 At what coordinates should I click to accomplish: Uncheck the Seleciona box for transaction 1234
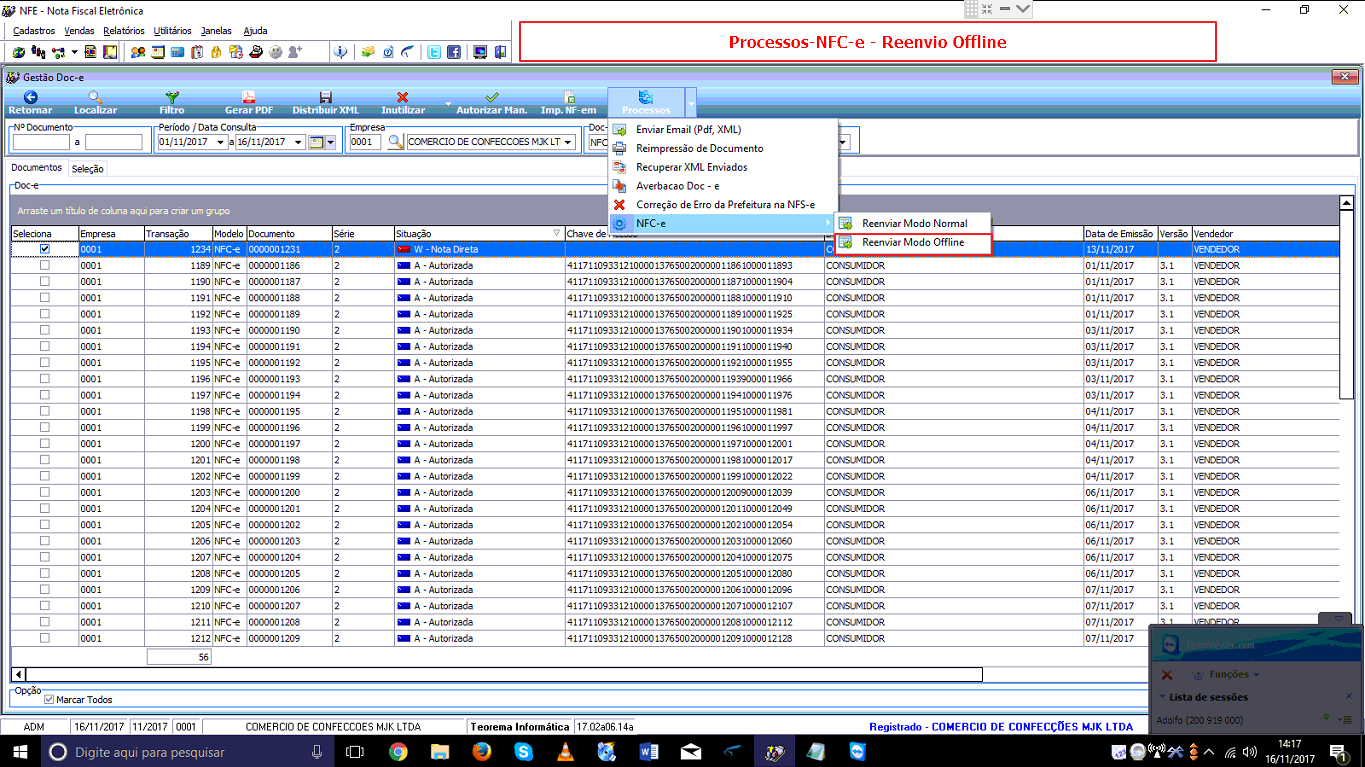[x=44, y=249]
